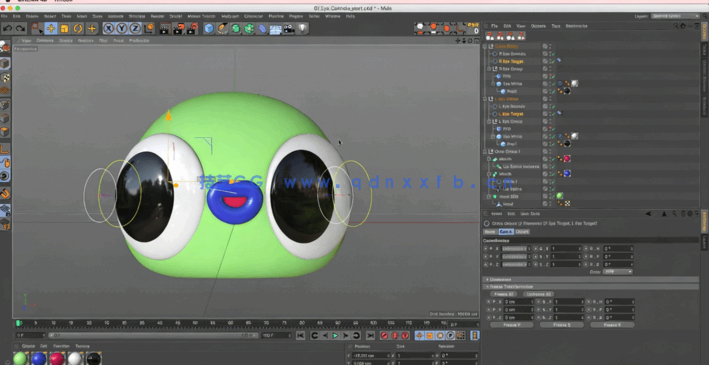Viewport: 709px width, 365px height.
Task: Click Play Forwards in timeline
Action: point(335,335)
